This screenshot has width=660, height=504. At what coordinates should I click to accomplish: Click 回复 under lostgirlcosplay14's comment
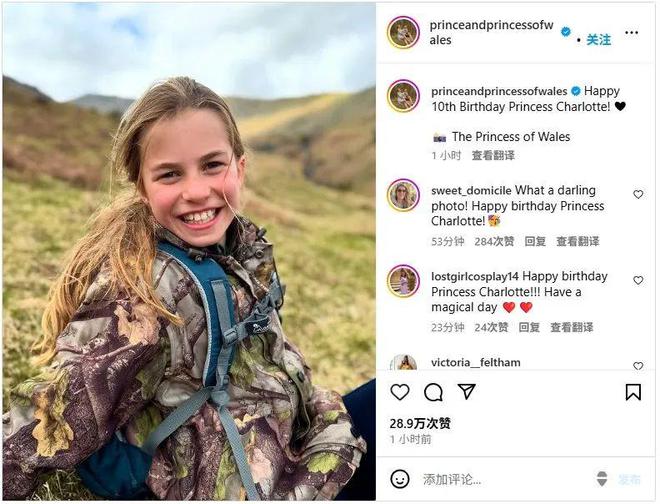click(x=529, y=327)
